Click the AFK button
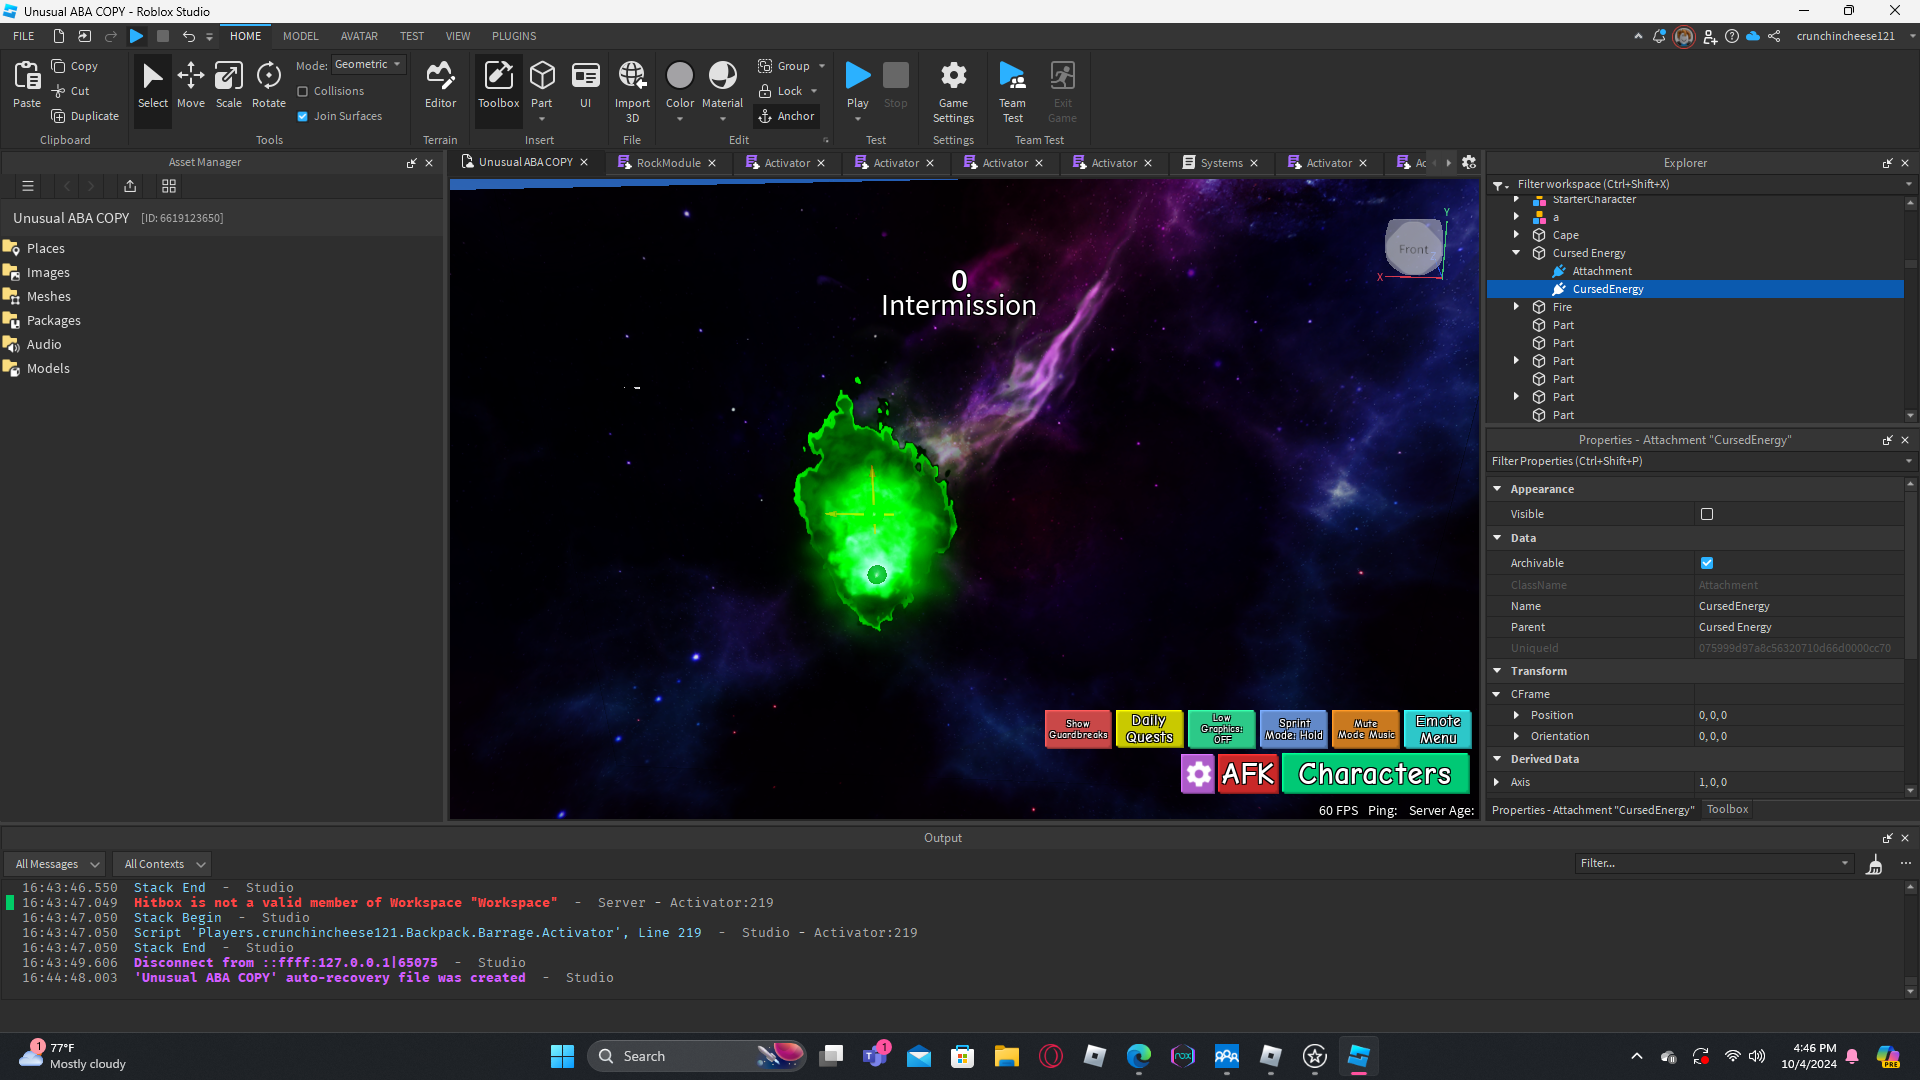The width and height of the screenshot is (1920, 1080). point(1248,774)
